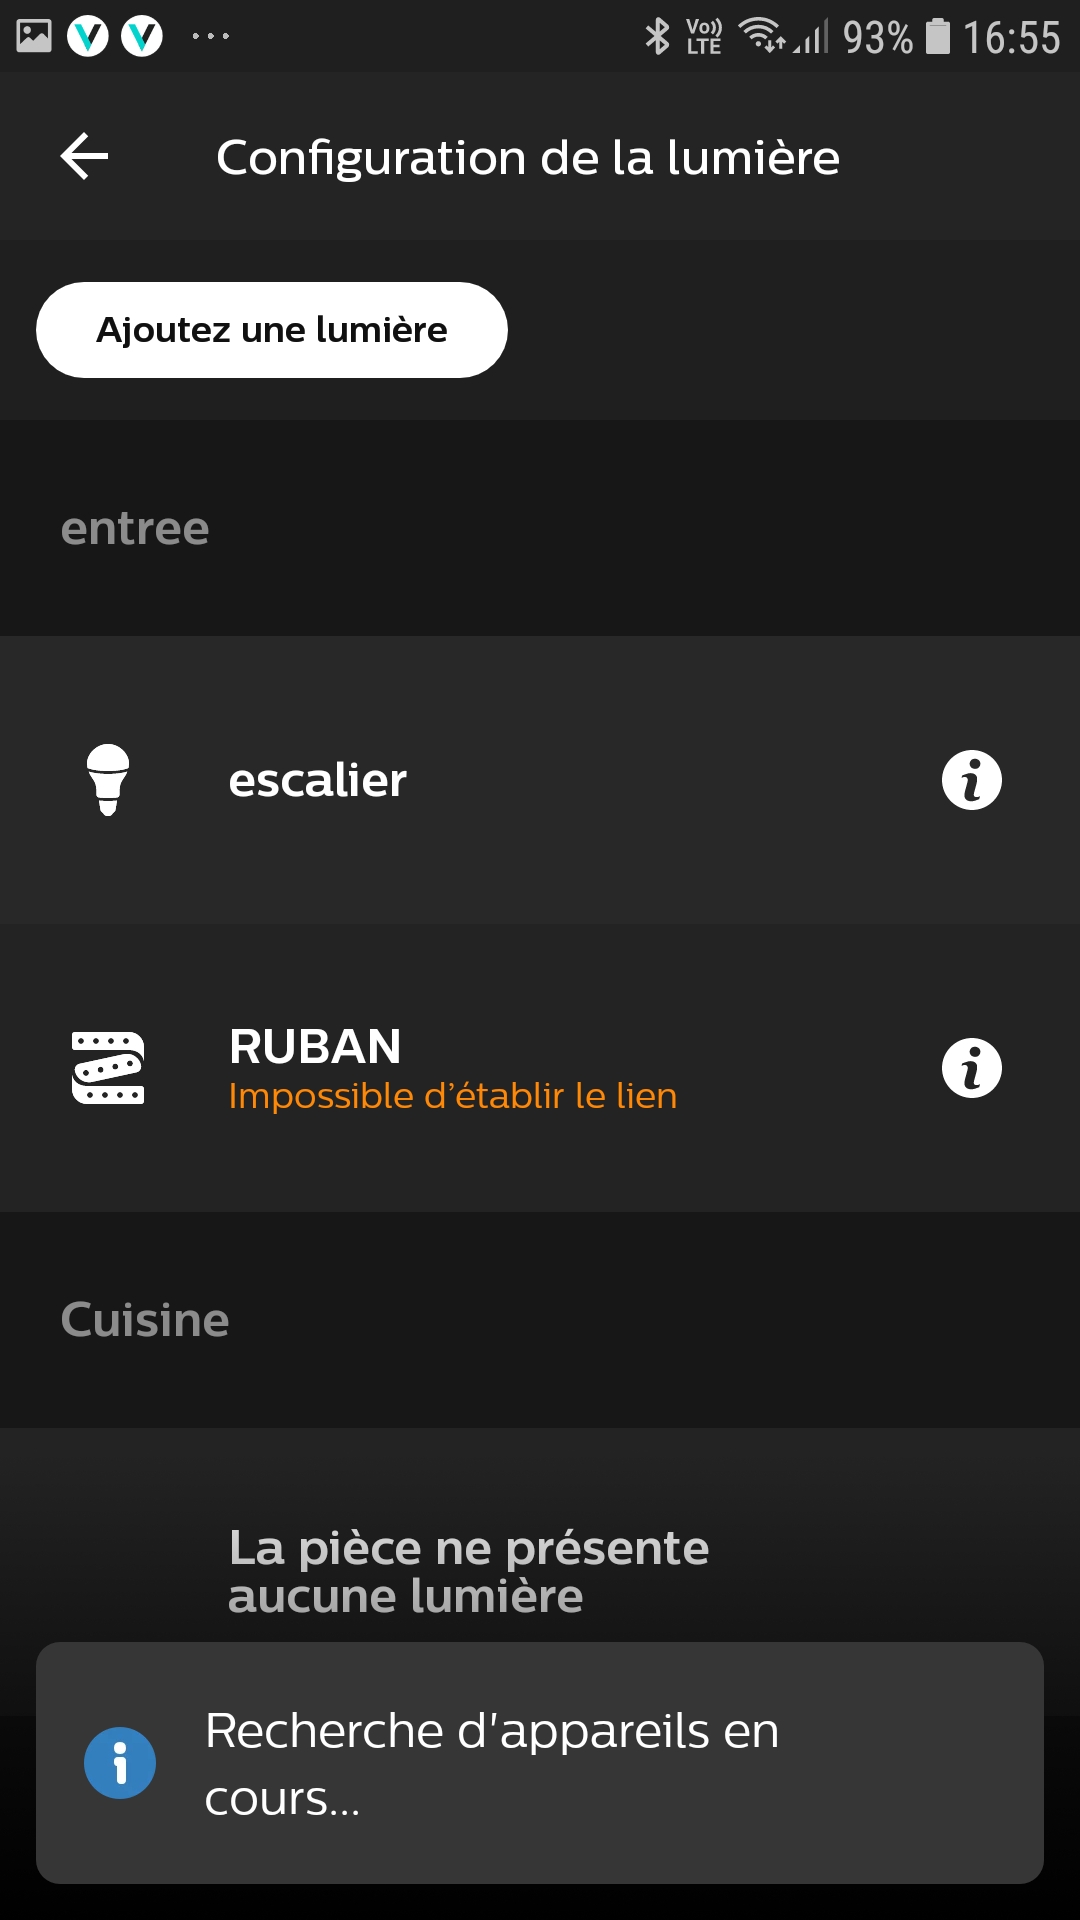Open info for escalier light
The width and height of the screenshot is (1080, 1920).
(x=971, y=780)
